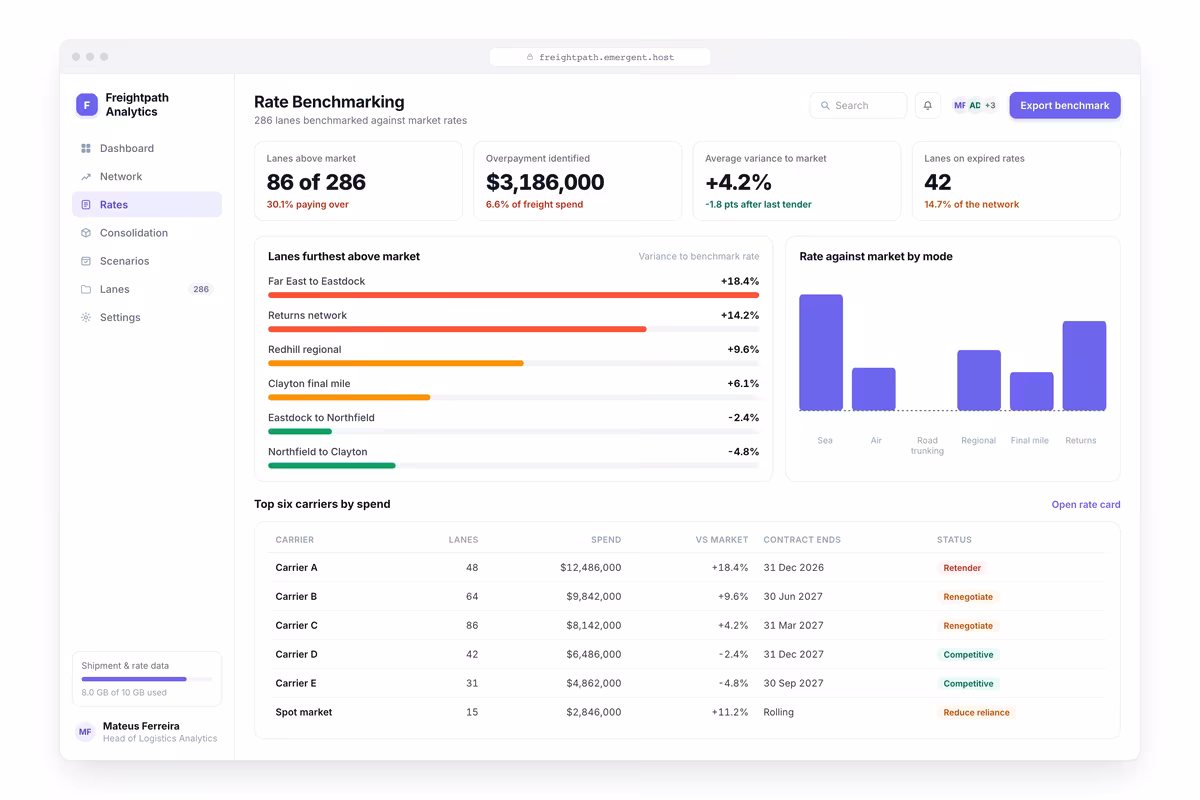Click the Search input field
1200x800 pixels.
(x=858, y=105)
